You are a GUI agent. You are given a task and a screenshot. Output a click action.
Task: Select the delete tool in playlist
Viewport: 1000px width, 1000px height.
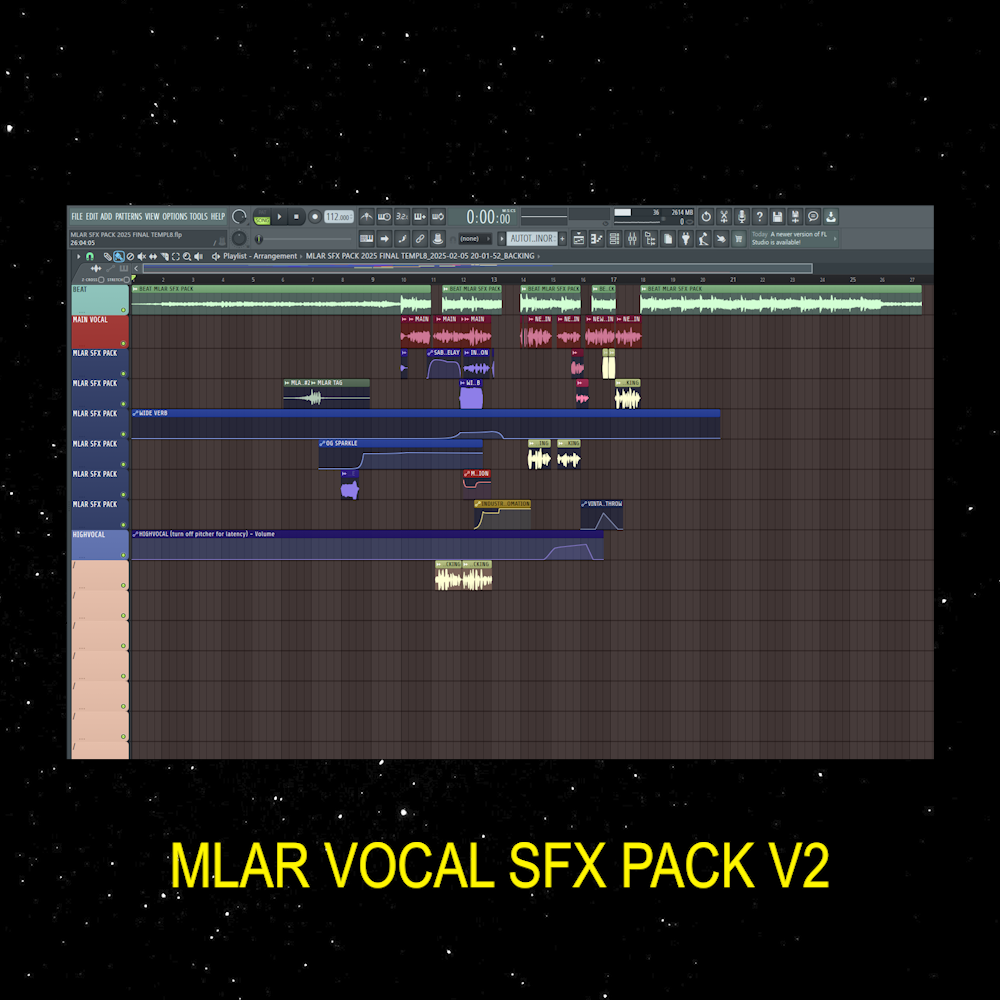(130, 256)
